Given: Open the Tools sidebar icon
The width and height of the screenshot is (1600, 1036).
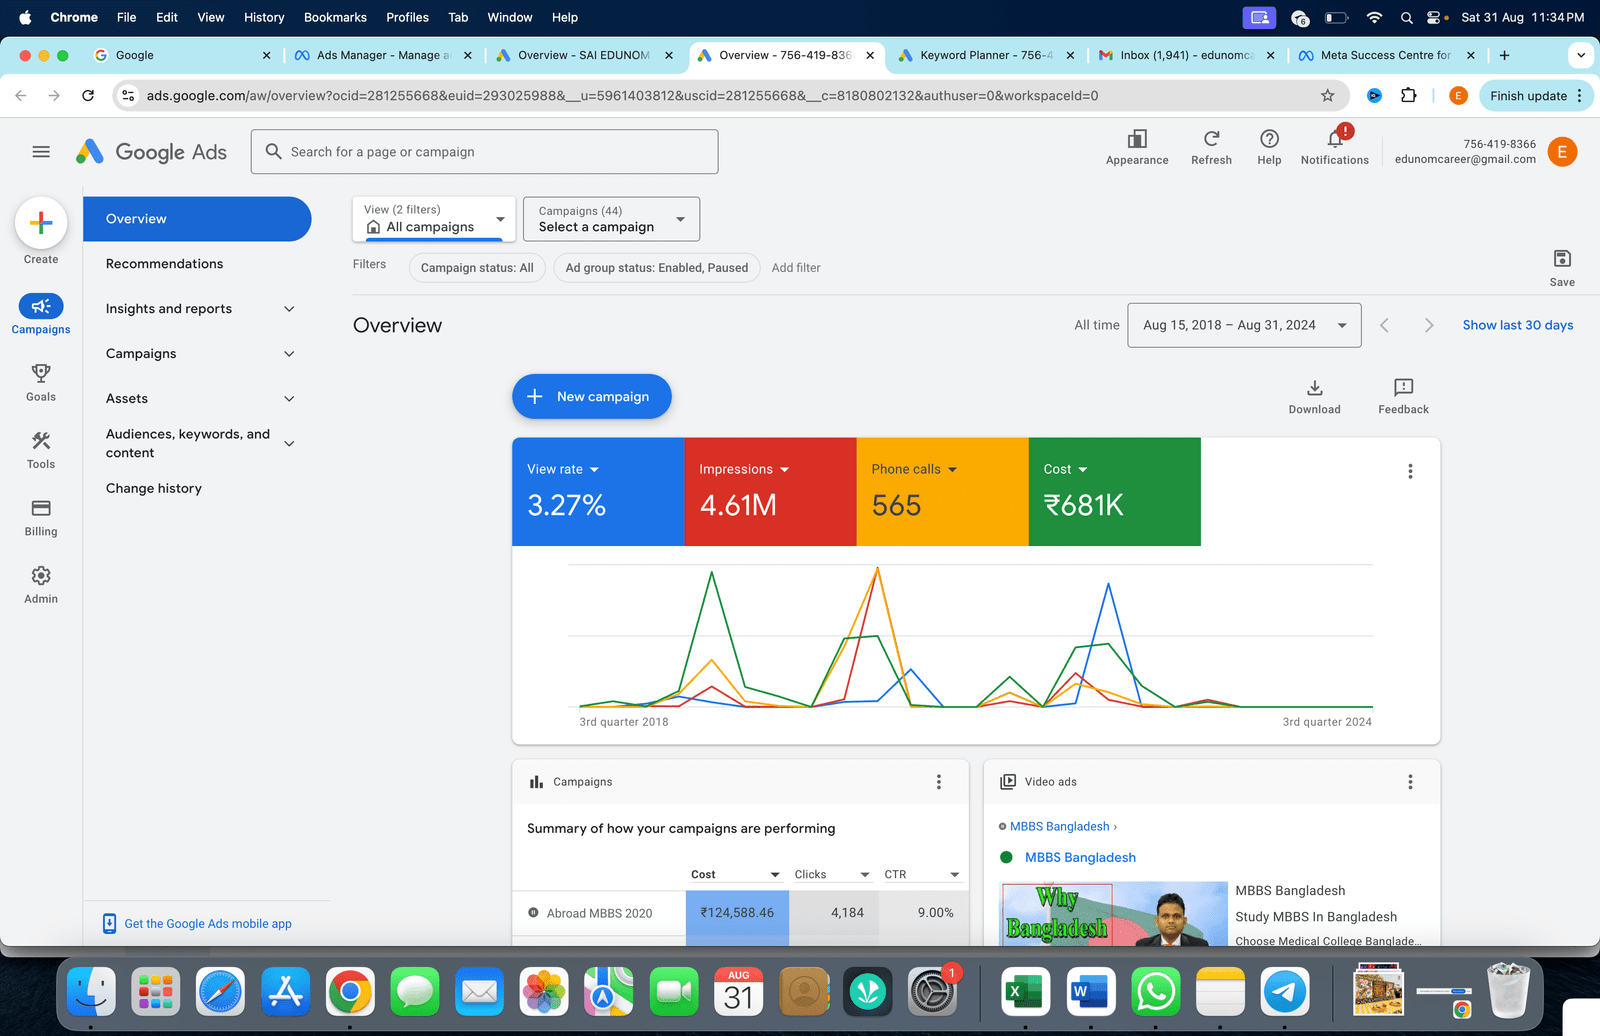Looking at the screenshot, I should point(41,441).
